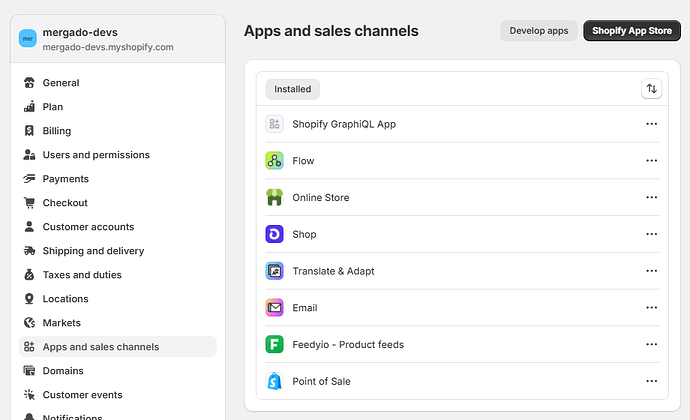This screenshot has width=690, height=420.
Task: Click the Shopify GraphiQL App icon
Action: click(x=275, y=124)
